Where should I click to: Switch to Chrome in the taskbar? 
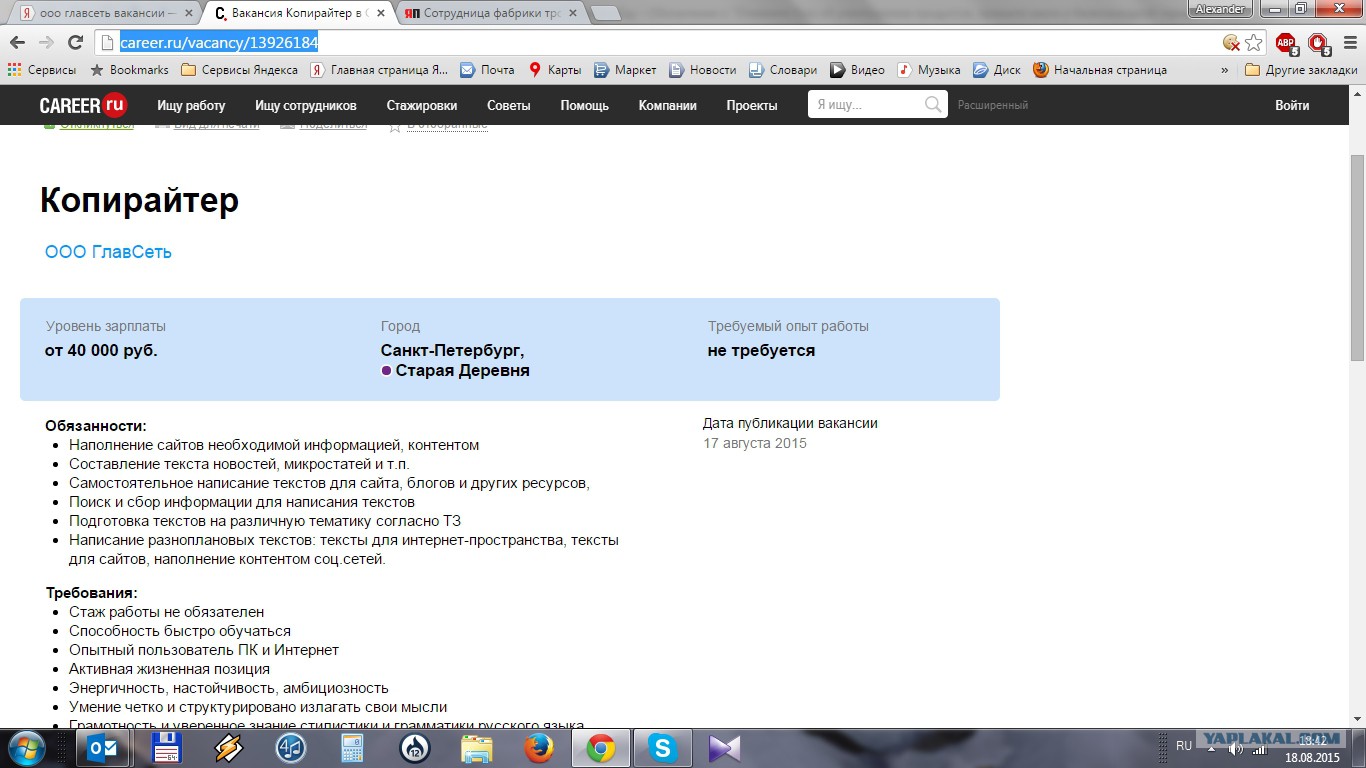click(601, 748)
